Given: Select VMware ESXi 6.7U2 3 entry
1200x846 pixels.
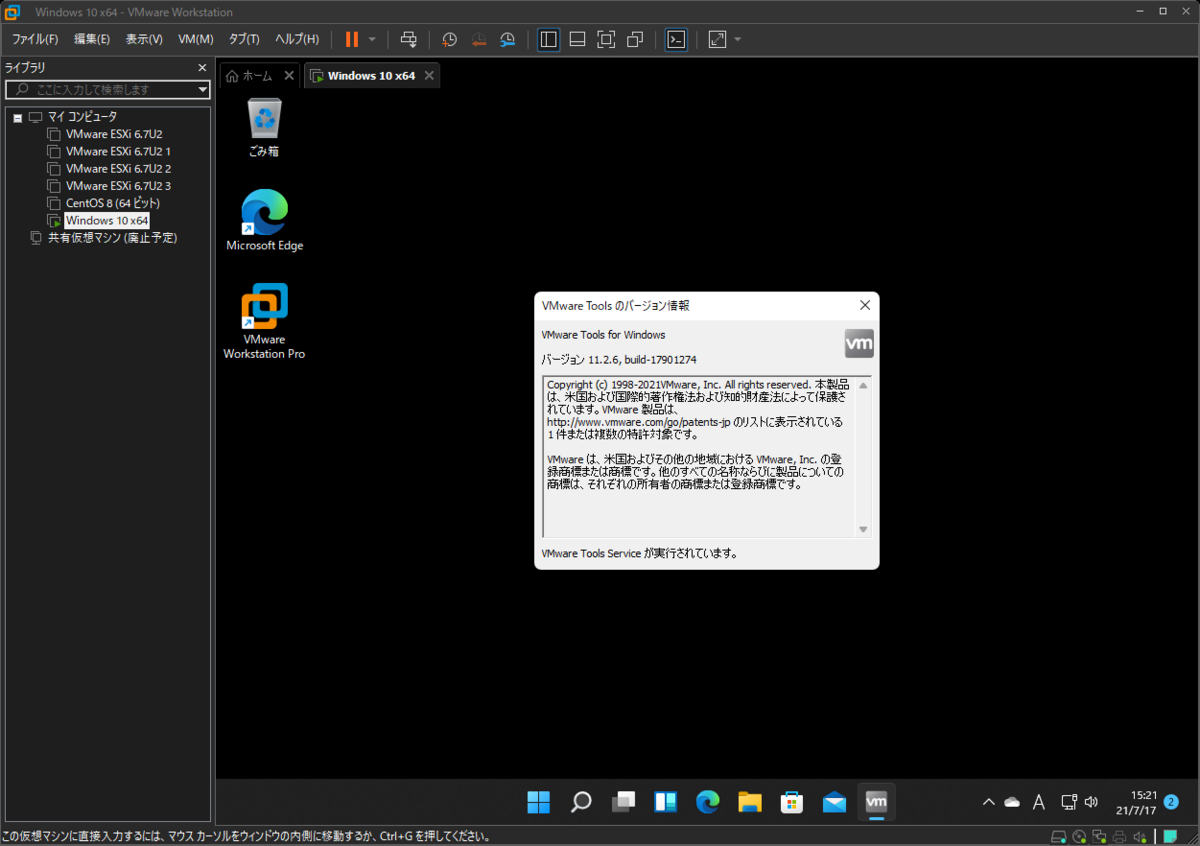Looking at the screenshot, I should pos(118,186).
